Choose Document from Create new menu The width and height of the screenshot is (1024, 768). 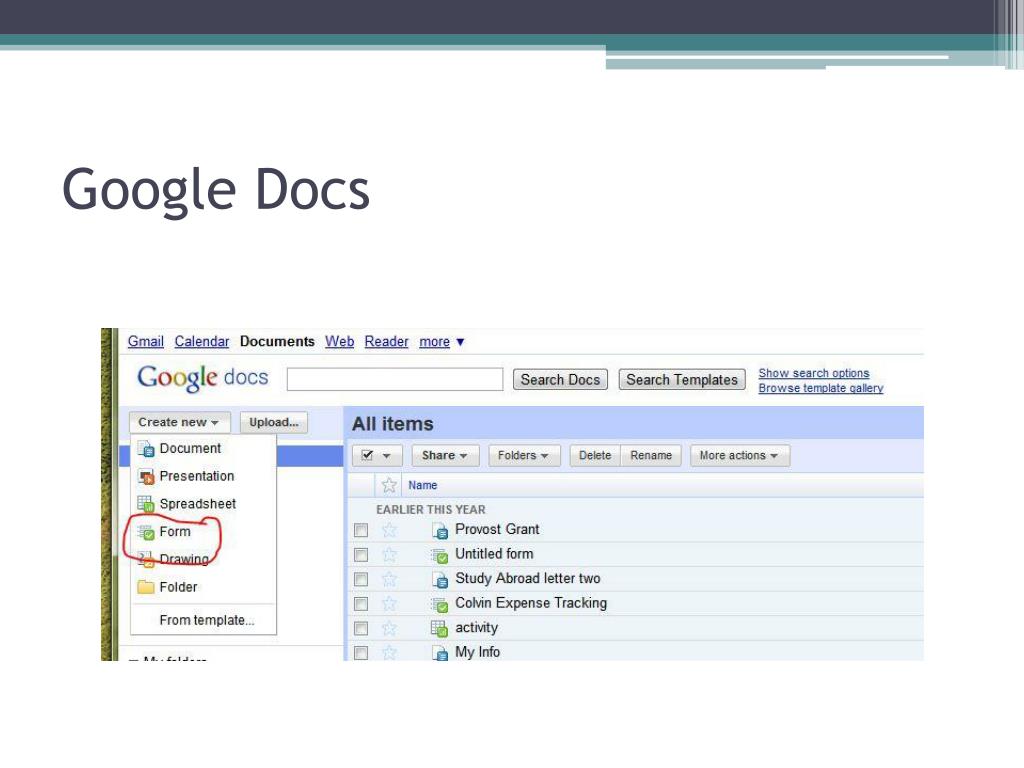(x=190, y=449)
